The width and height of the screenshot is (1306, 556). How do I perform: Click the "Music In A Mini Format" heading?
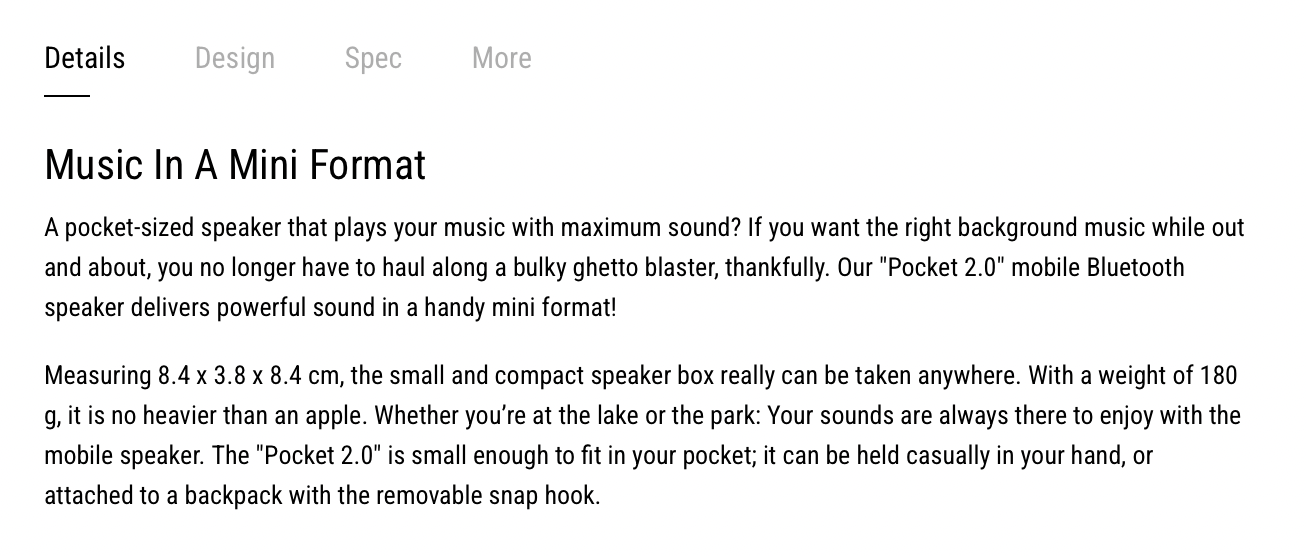[x=235, y=165]
